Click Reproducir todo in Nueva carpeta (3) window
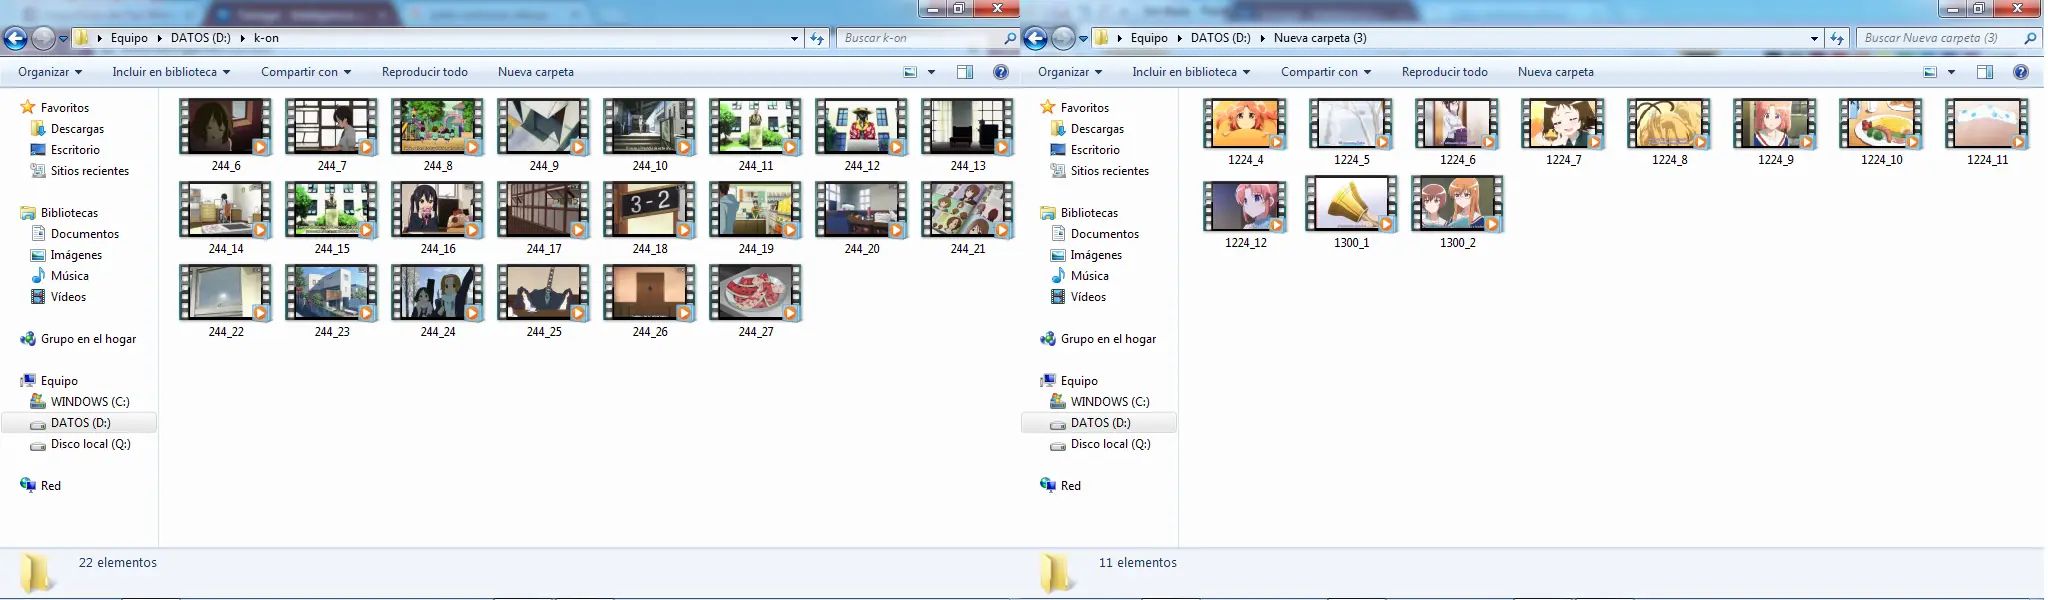Viewport: 2048px width, 600px height. click(1445, 72)
